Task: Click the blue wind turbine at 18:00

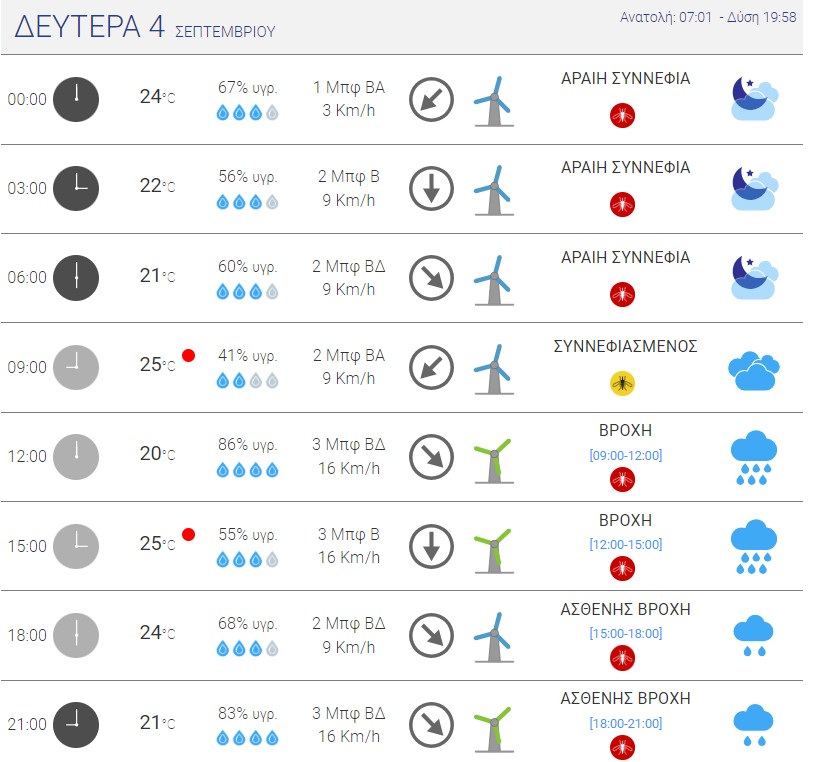Action: tap(494, 637)
